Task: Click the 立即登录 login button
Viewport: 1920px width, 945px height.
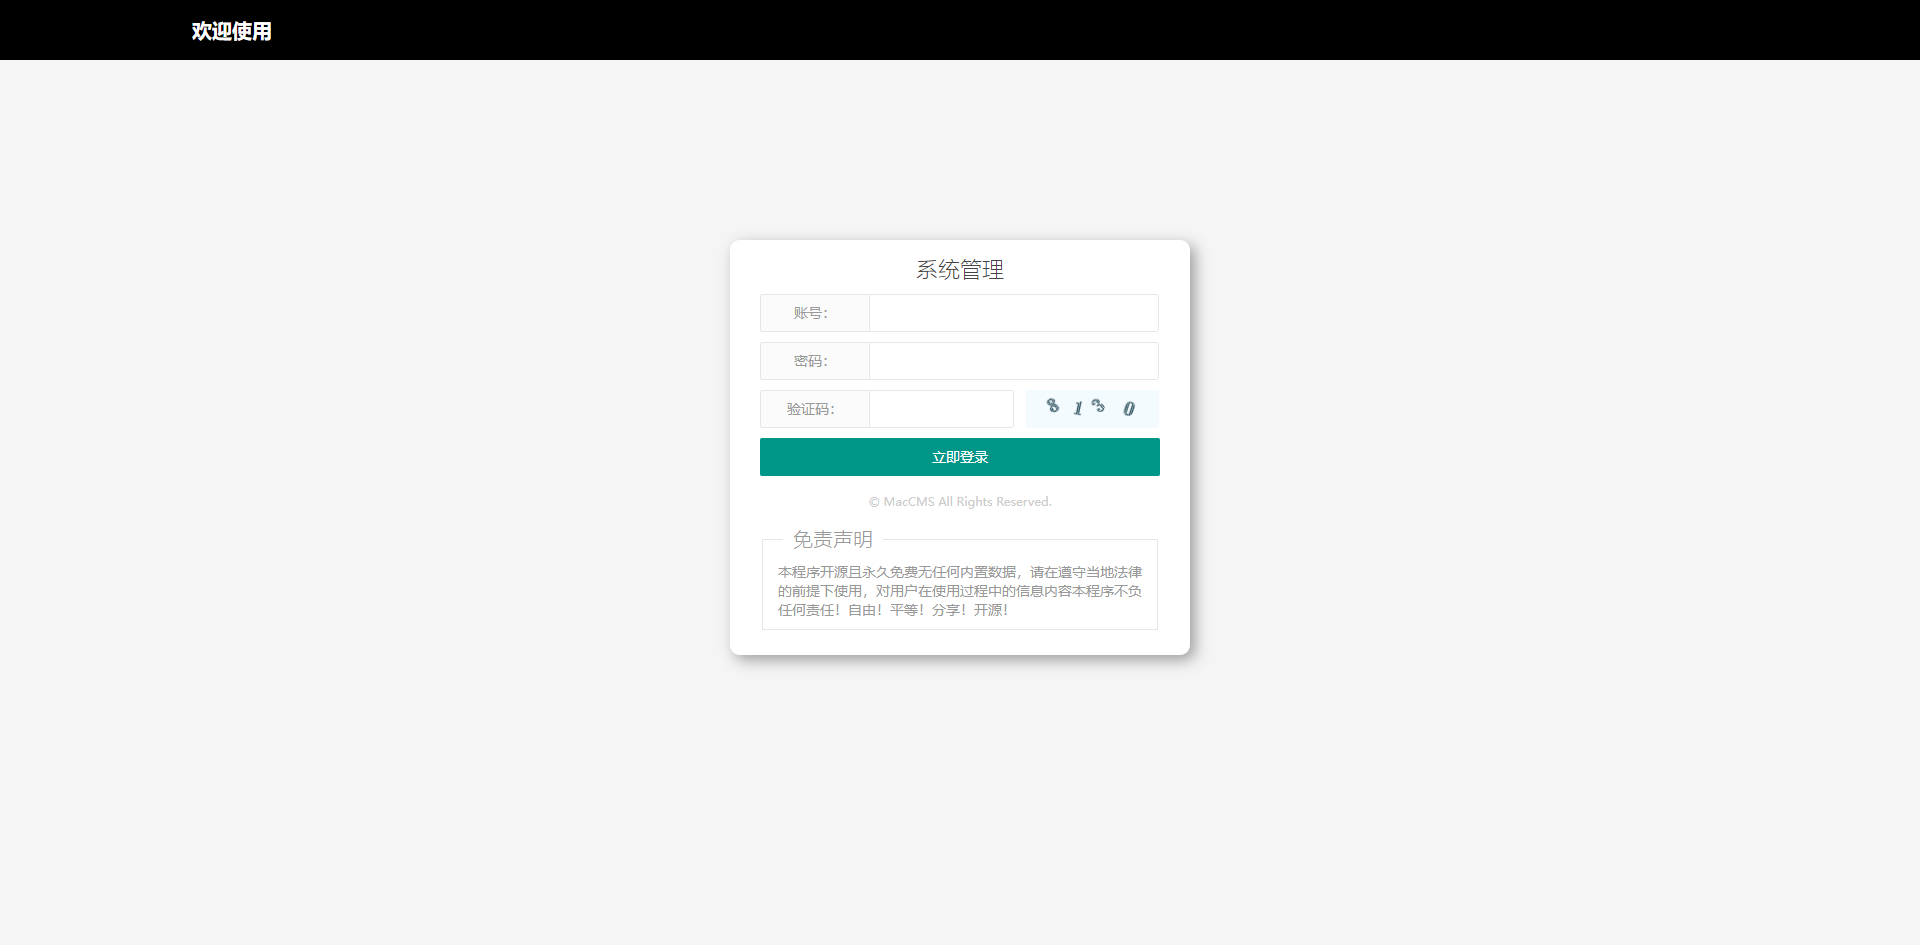Action: [x=959, y=456]
